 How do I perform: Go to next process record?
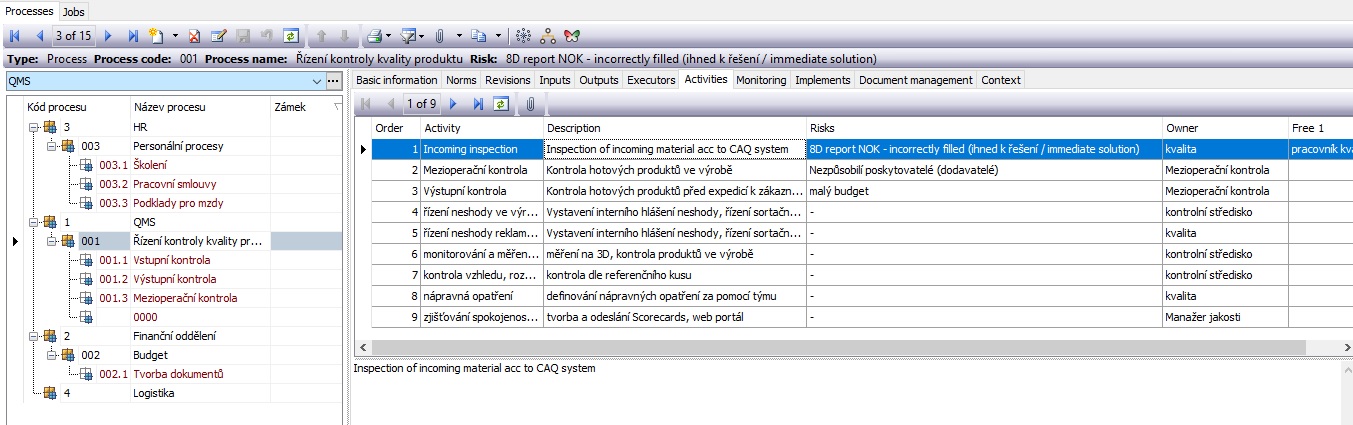coord(109,36)
